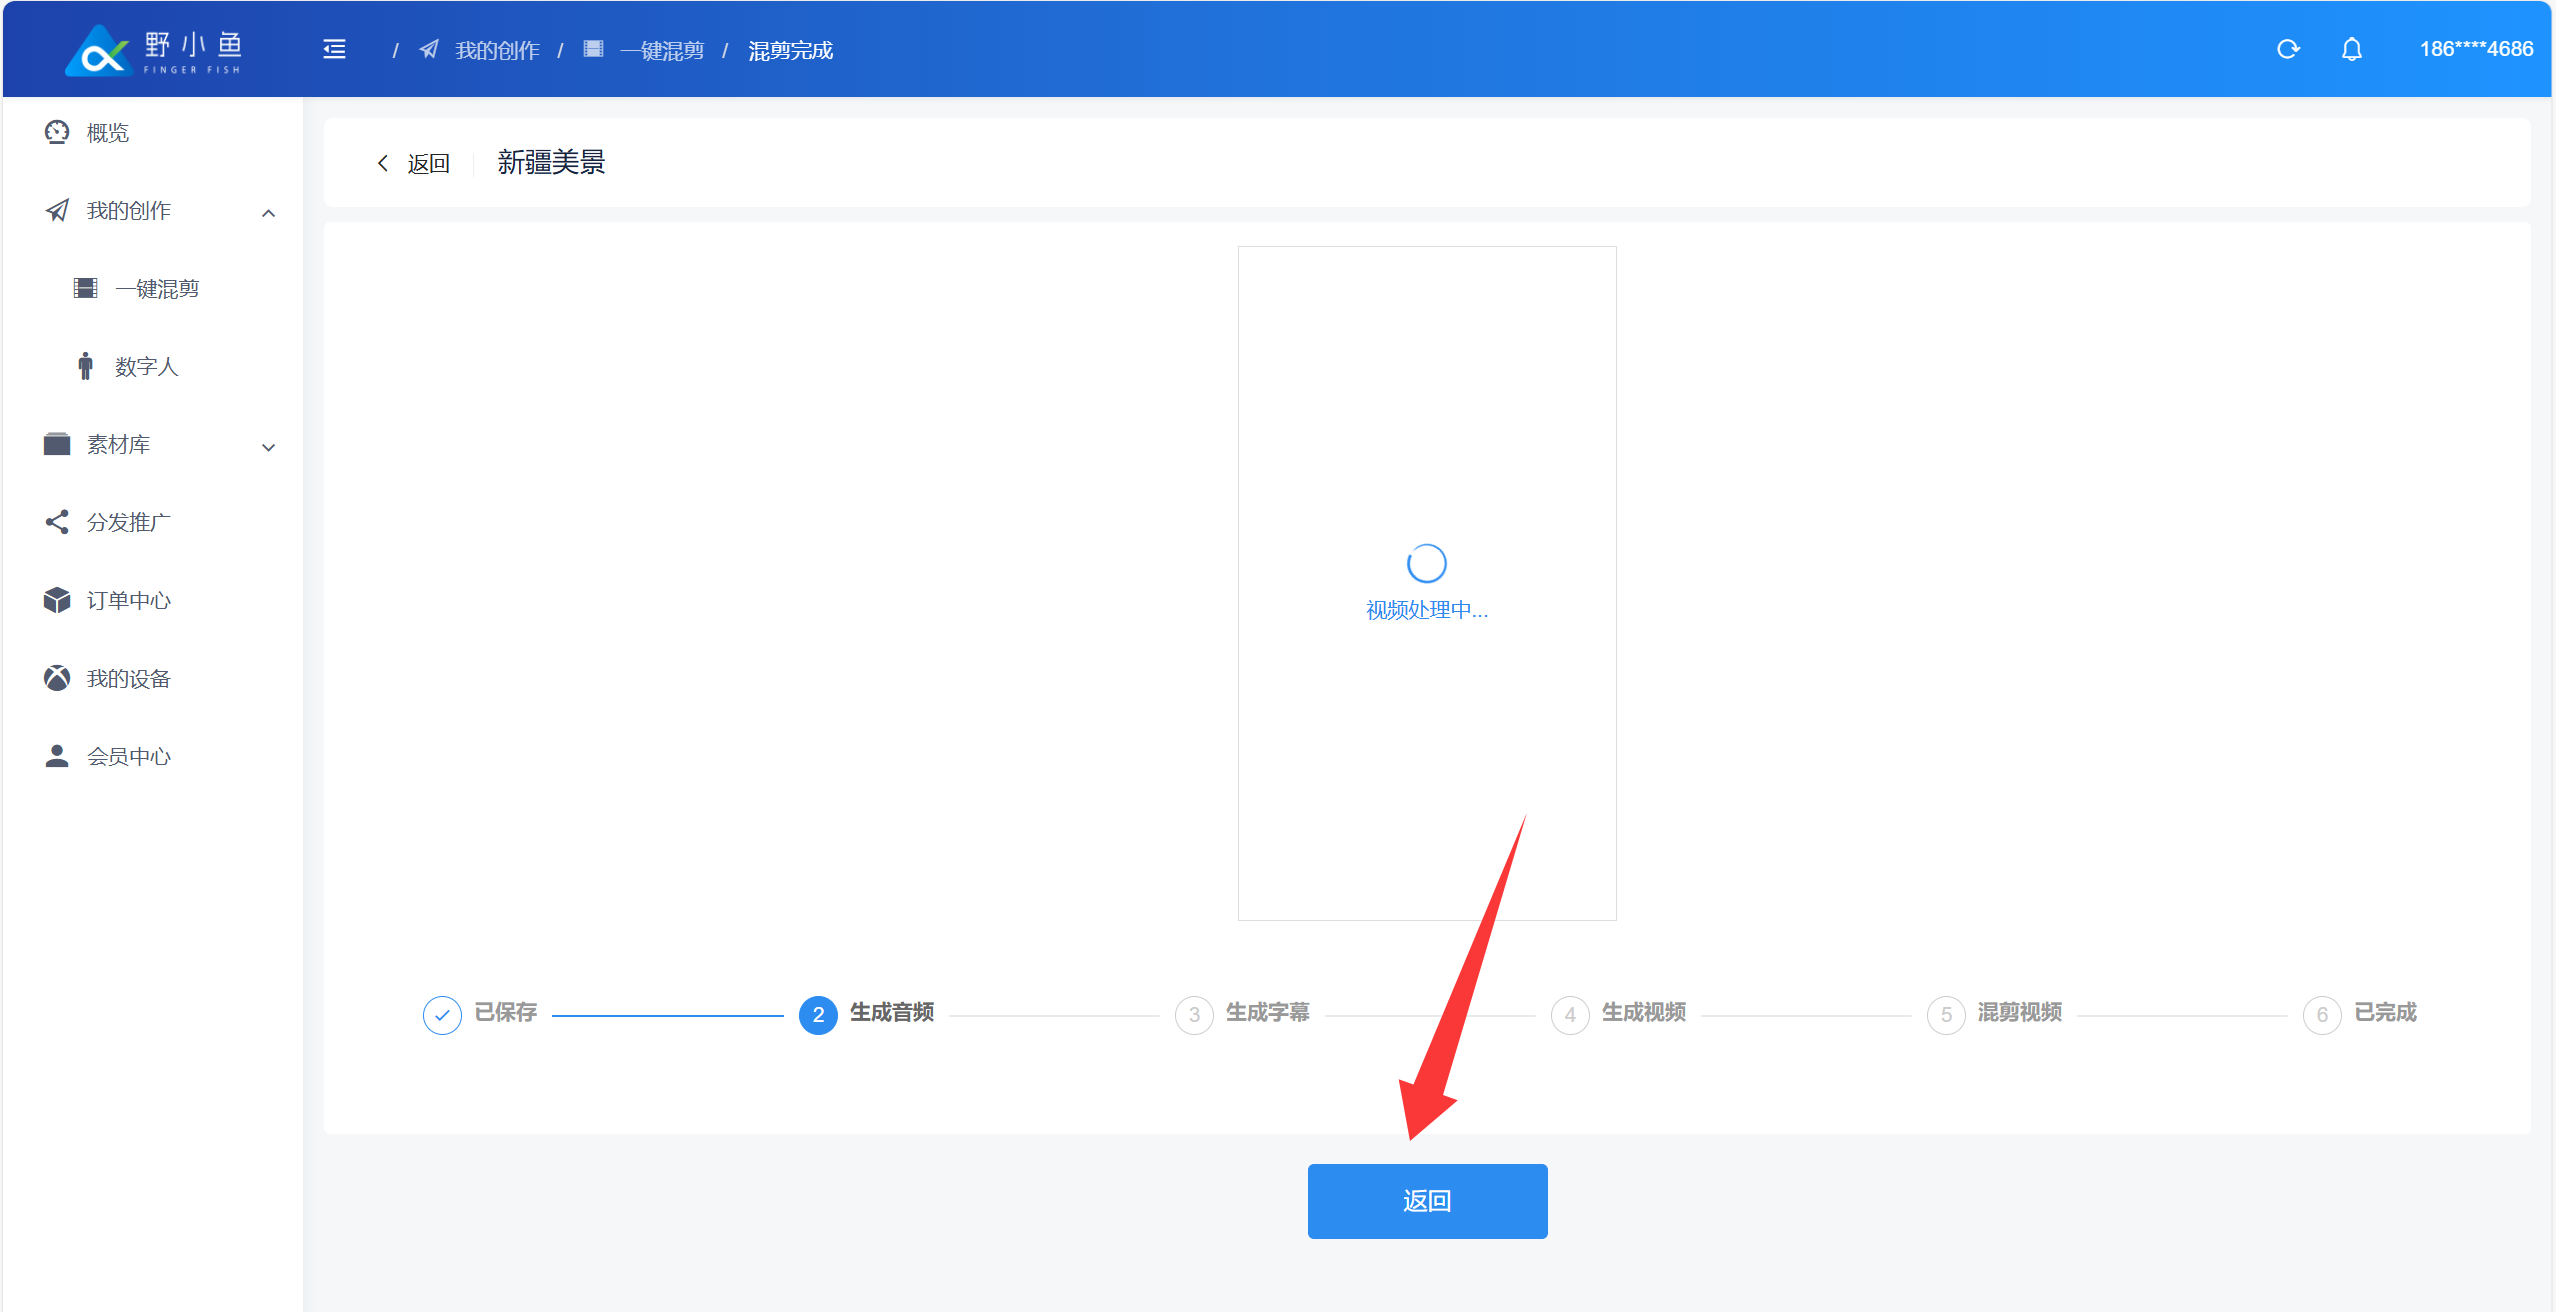Click the sidebar collapse hamburger icon
This screenshot has height=1312, width=2556.
pos(334,49)
